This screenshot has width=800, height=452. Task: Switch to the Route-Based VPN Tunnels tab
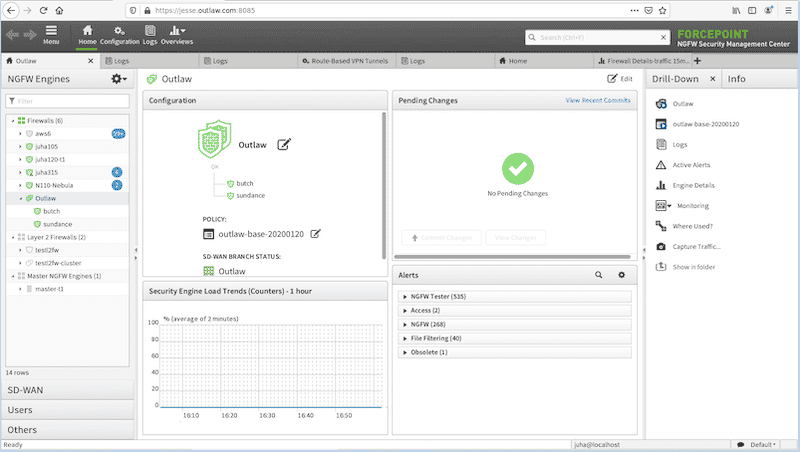(x=345, y=61)
